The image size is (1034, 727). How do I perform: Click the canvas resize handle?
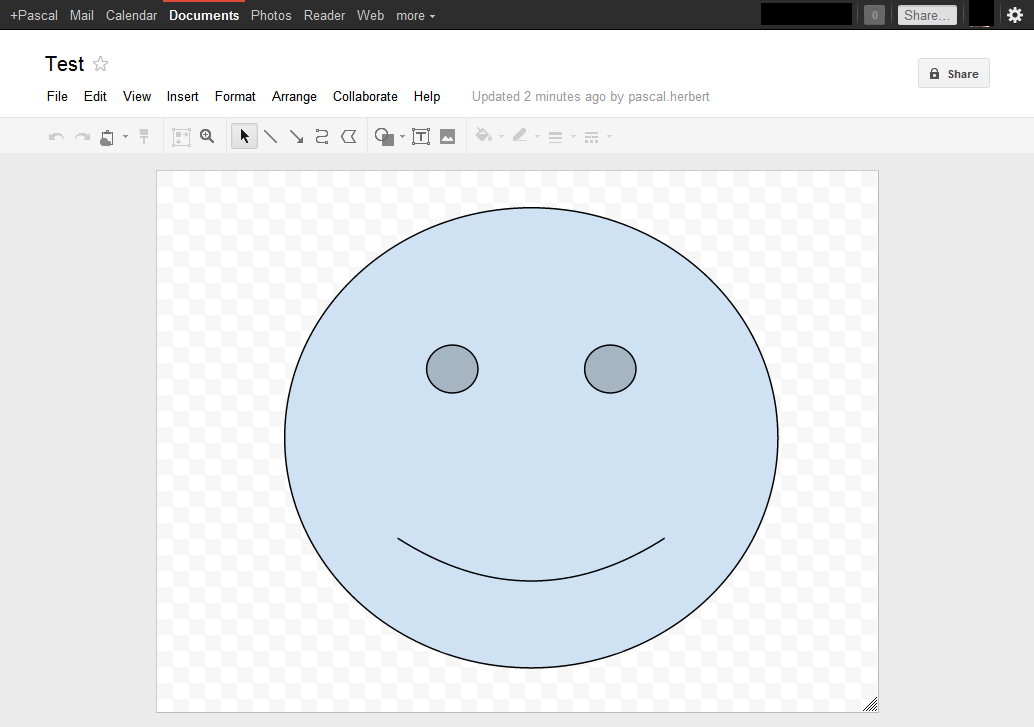coord(870,705)
